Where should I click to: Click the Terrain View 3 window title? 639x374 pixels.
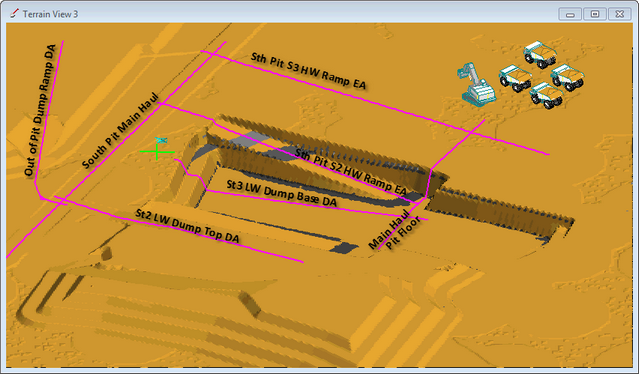coord(50,14)
